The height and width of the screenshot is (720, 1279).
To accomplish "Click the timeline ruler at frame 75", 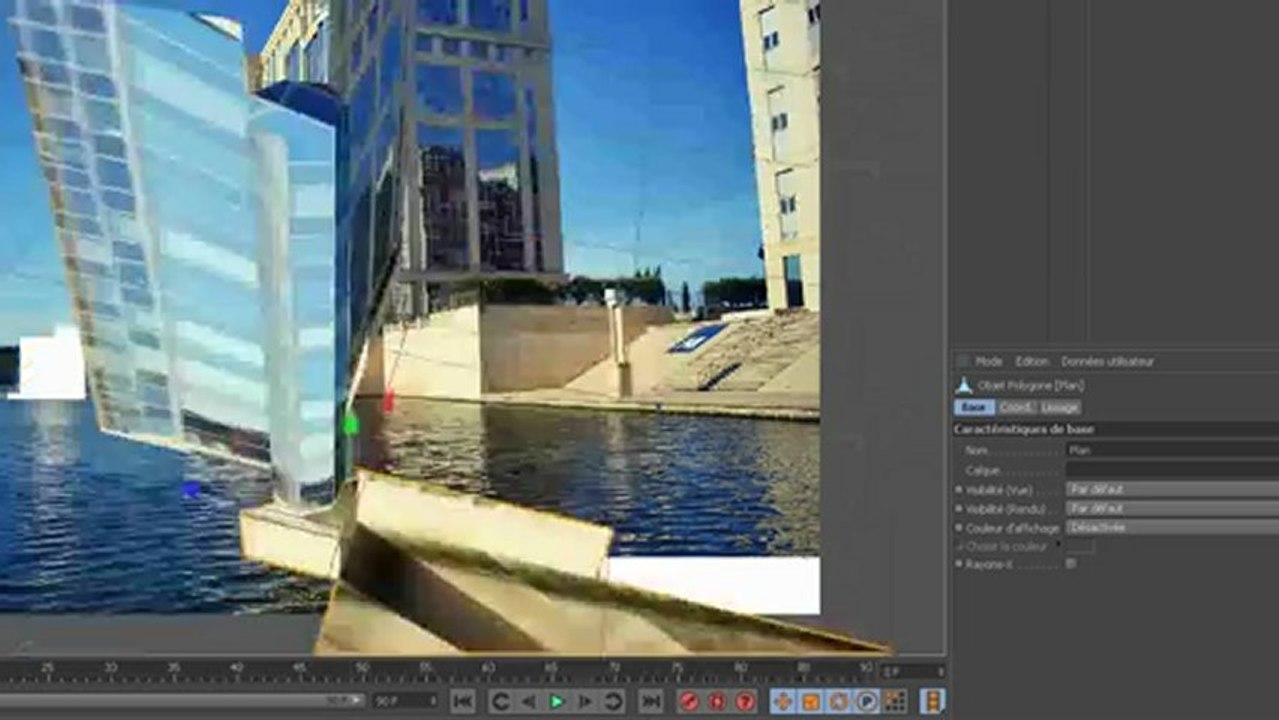I will tap(677, 669).
